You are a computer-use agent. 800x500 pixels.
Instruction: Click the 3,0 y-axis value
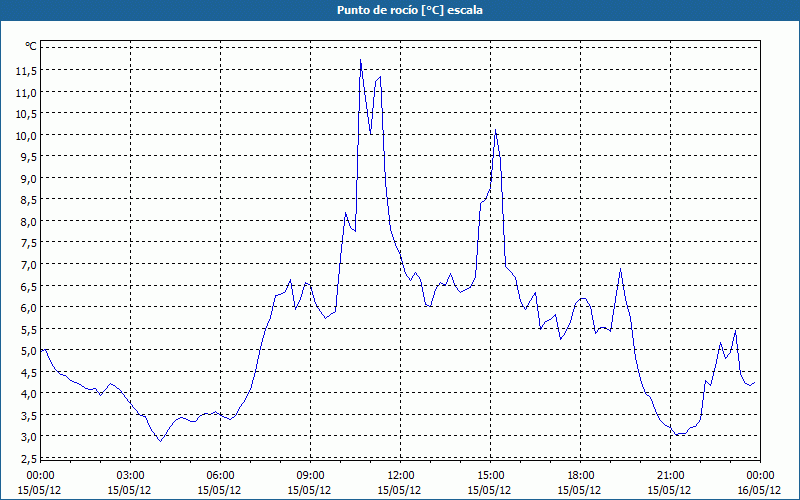29,437
